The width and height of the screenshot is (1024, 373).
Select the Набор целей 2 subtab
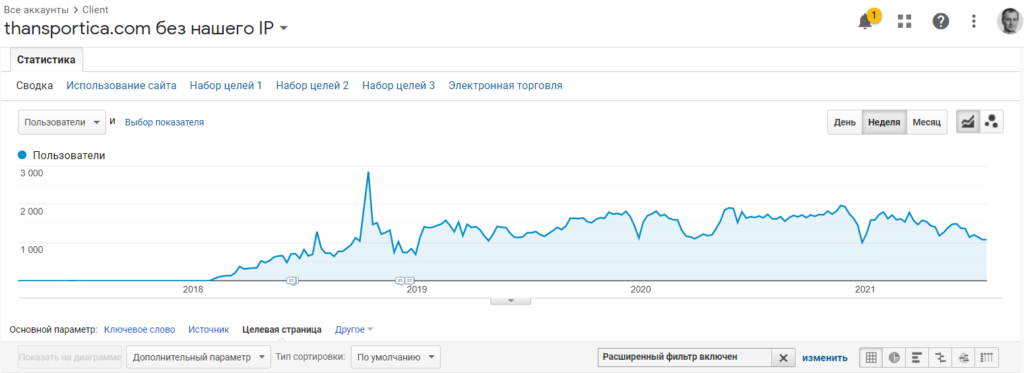tap(312, 86)
